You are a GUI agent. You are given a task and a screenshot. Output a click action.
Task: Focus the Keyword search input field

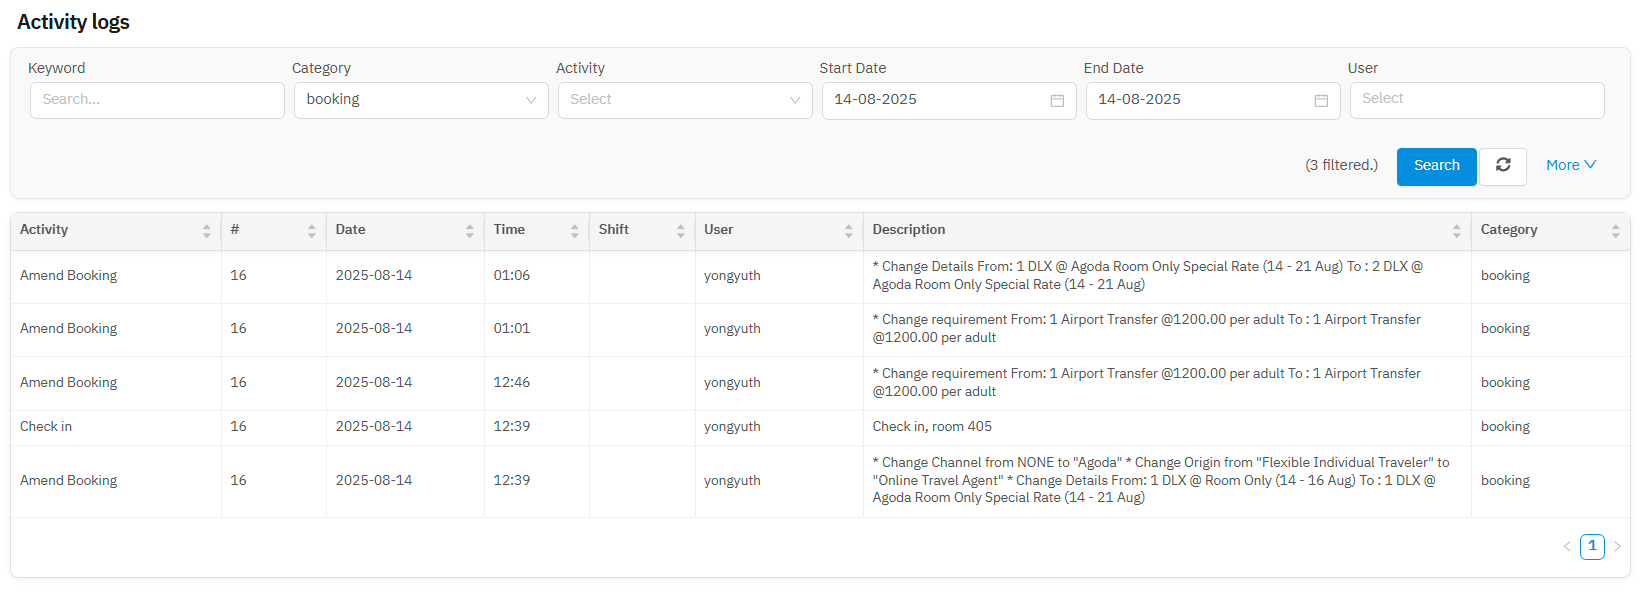click(x=157, y=100)
